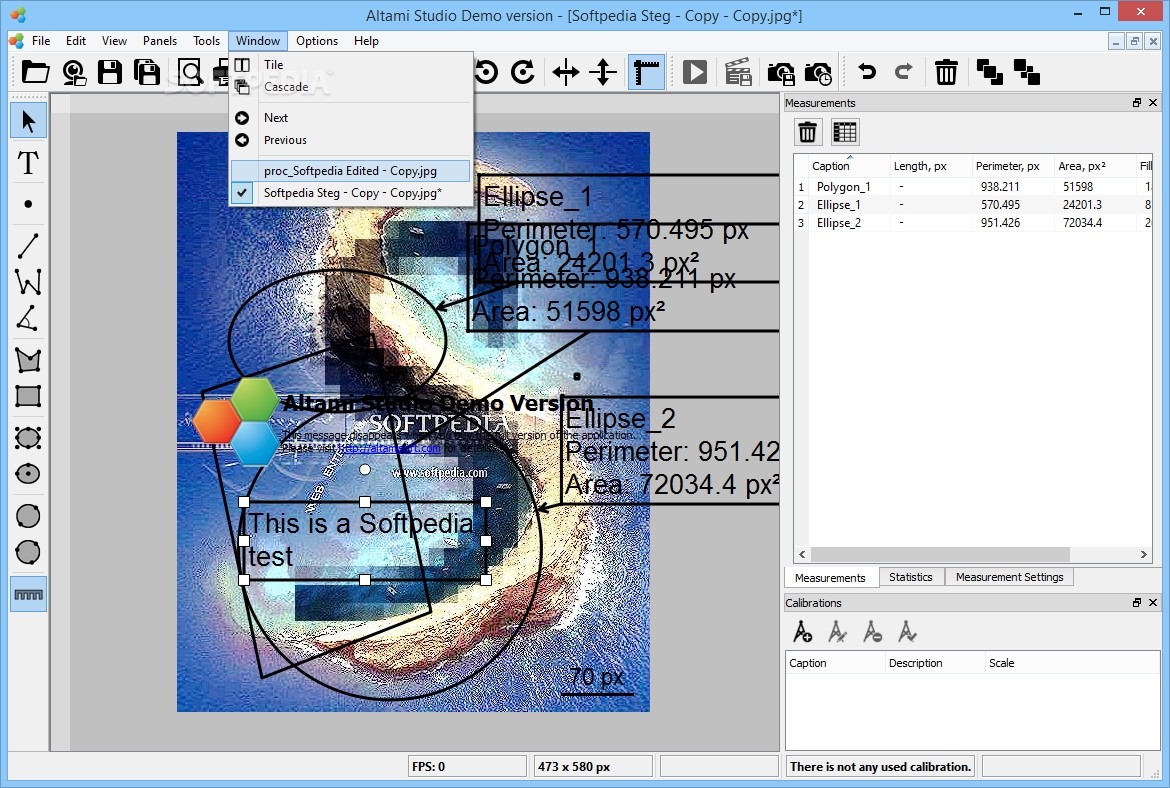Select the circle by three points tool

tap(28, 552)
